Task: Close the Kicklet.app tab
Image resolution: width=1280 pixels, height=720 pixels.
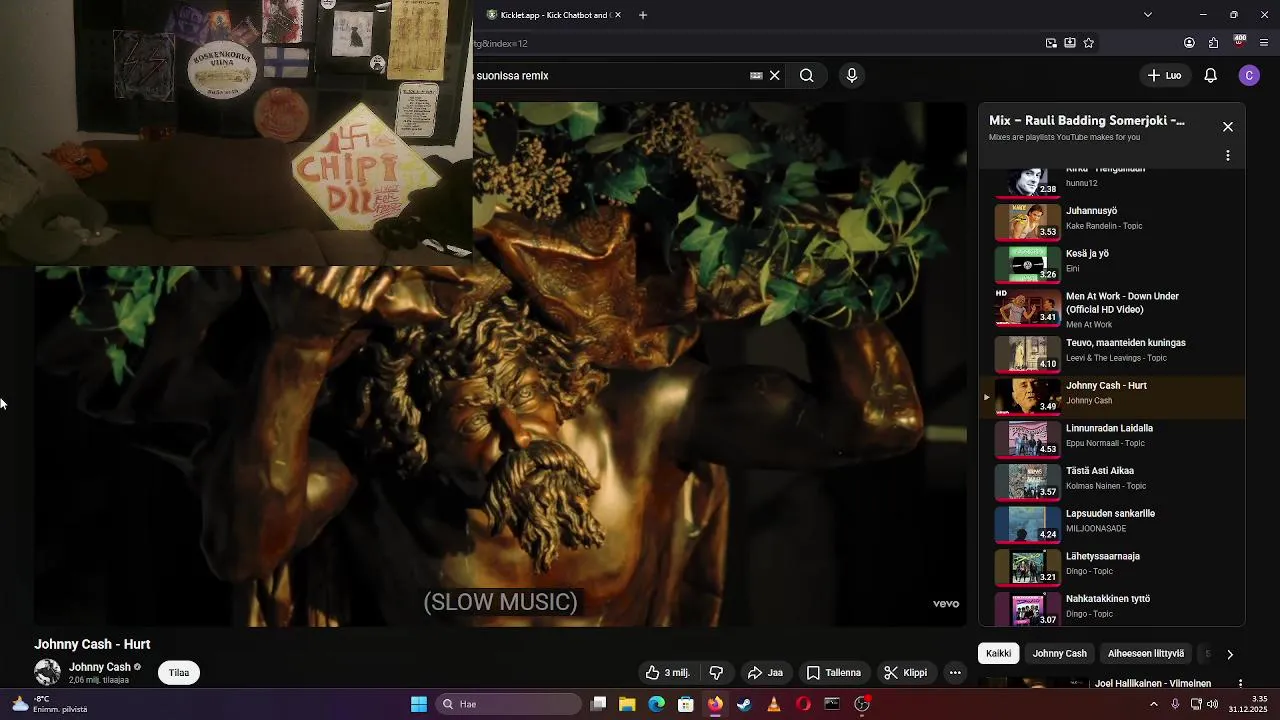Action: point(617,15)
